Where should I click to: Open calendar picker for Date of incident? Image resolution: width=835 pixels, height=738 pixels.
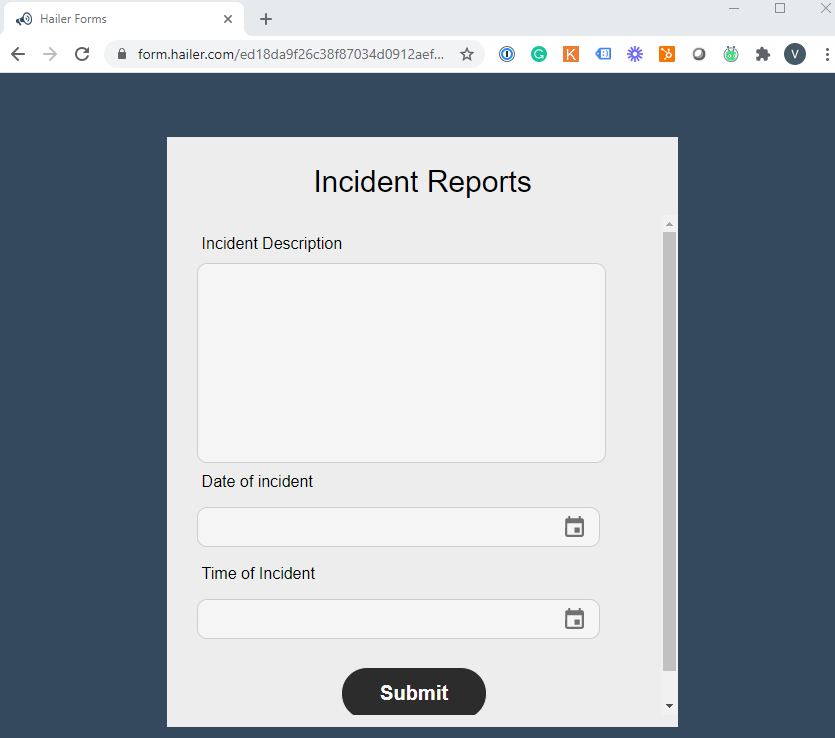[574, 527]
